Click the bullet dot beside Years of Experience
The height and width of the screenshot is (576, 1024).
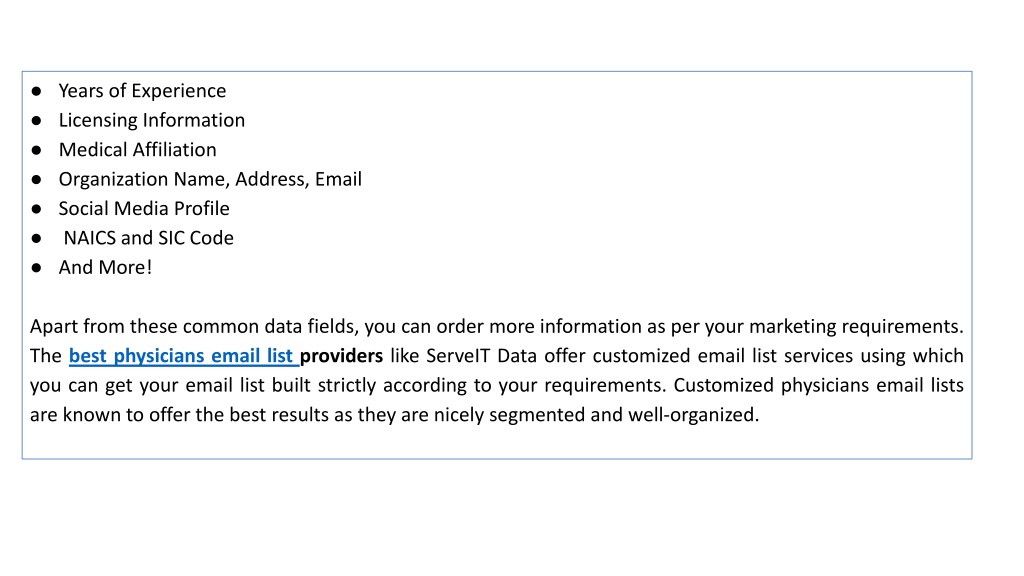pos(37,91)
